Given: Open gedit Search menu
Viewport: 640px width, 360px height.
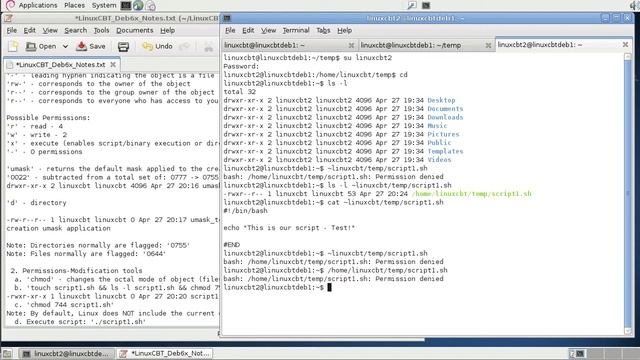Looking at the screenshot, I should tap(76, 30).
